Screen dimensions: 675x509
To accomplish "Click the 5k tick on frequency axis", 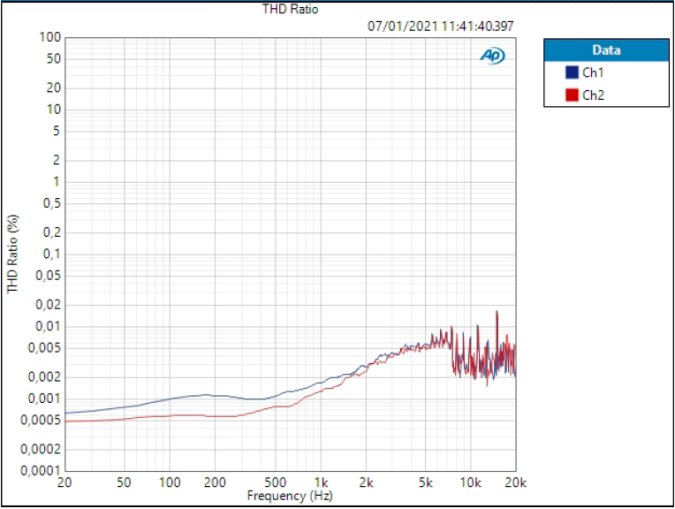I will click(x=425, y=482).
